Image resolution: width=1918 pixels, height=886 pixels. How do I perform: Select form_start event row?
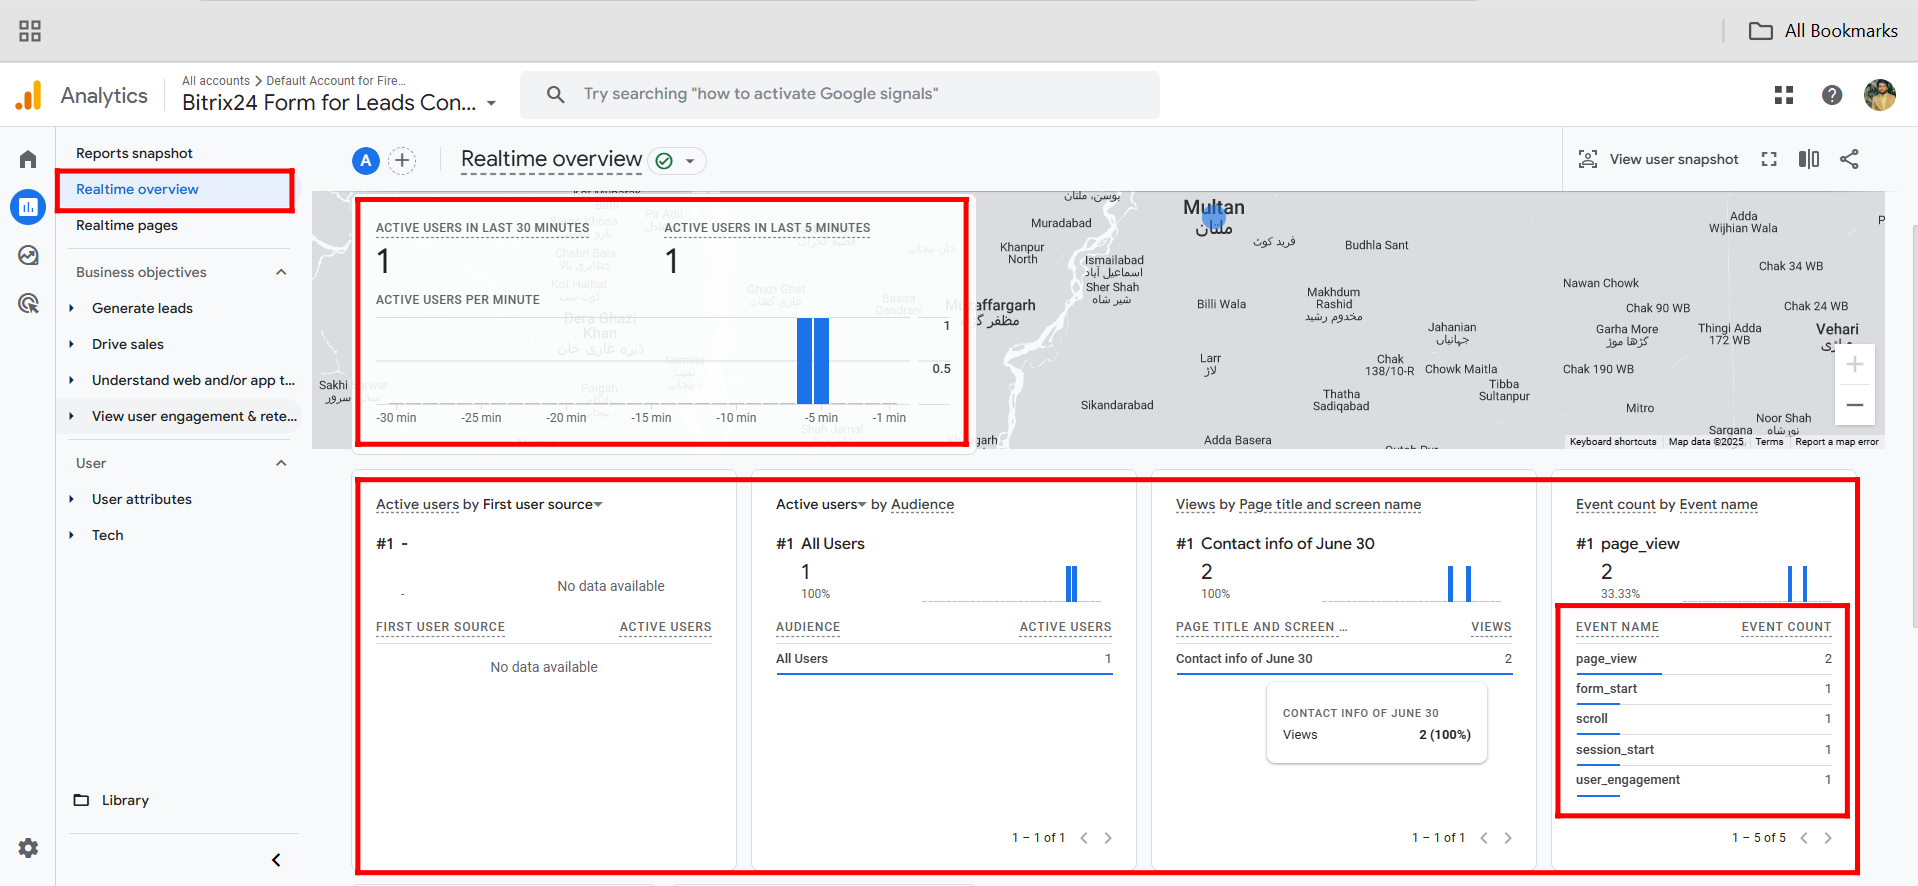[x=1704, y=689]
